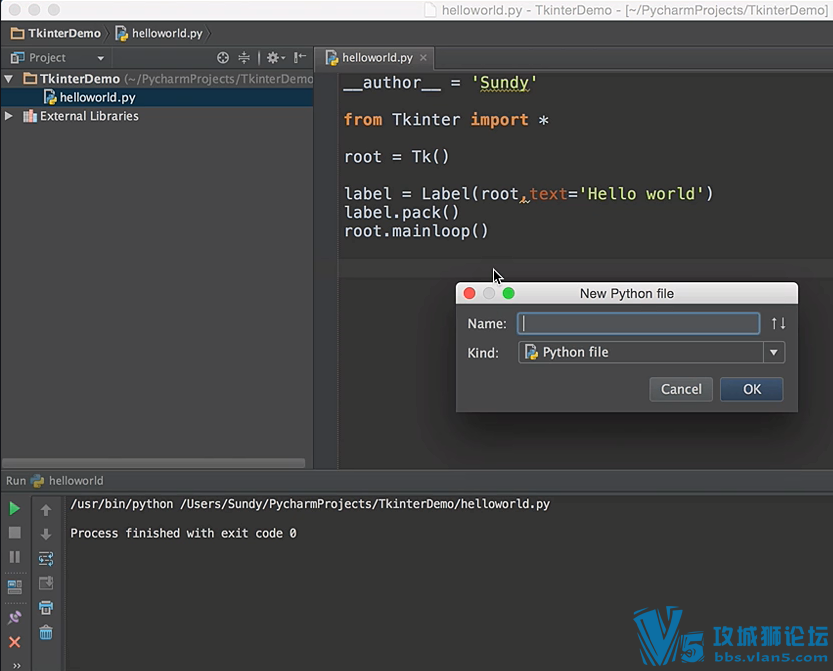The image size is (833, 671).
Task: Hide the Project tool window
Action: click(300, 57)
